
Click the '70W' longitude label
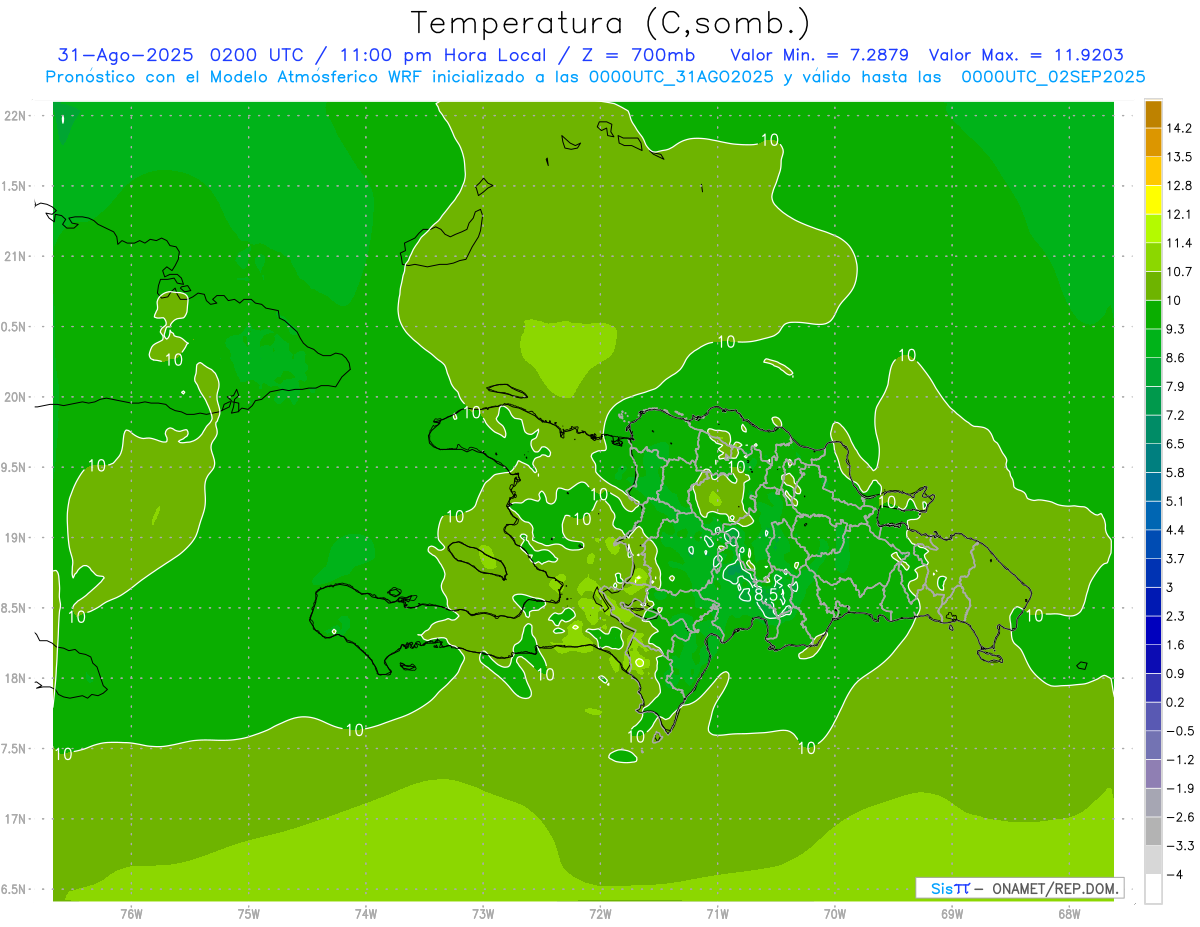click(835, 913)
